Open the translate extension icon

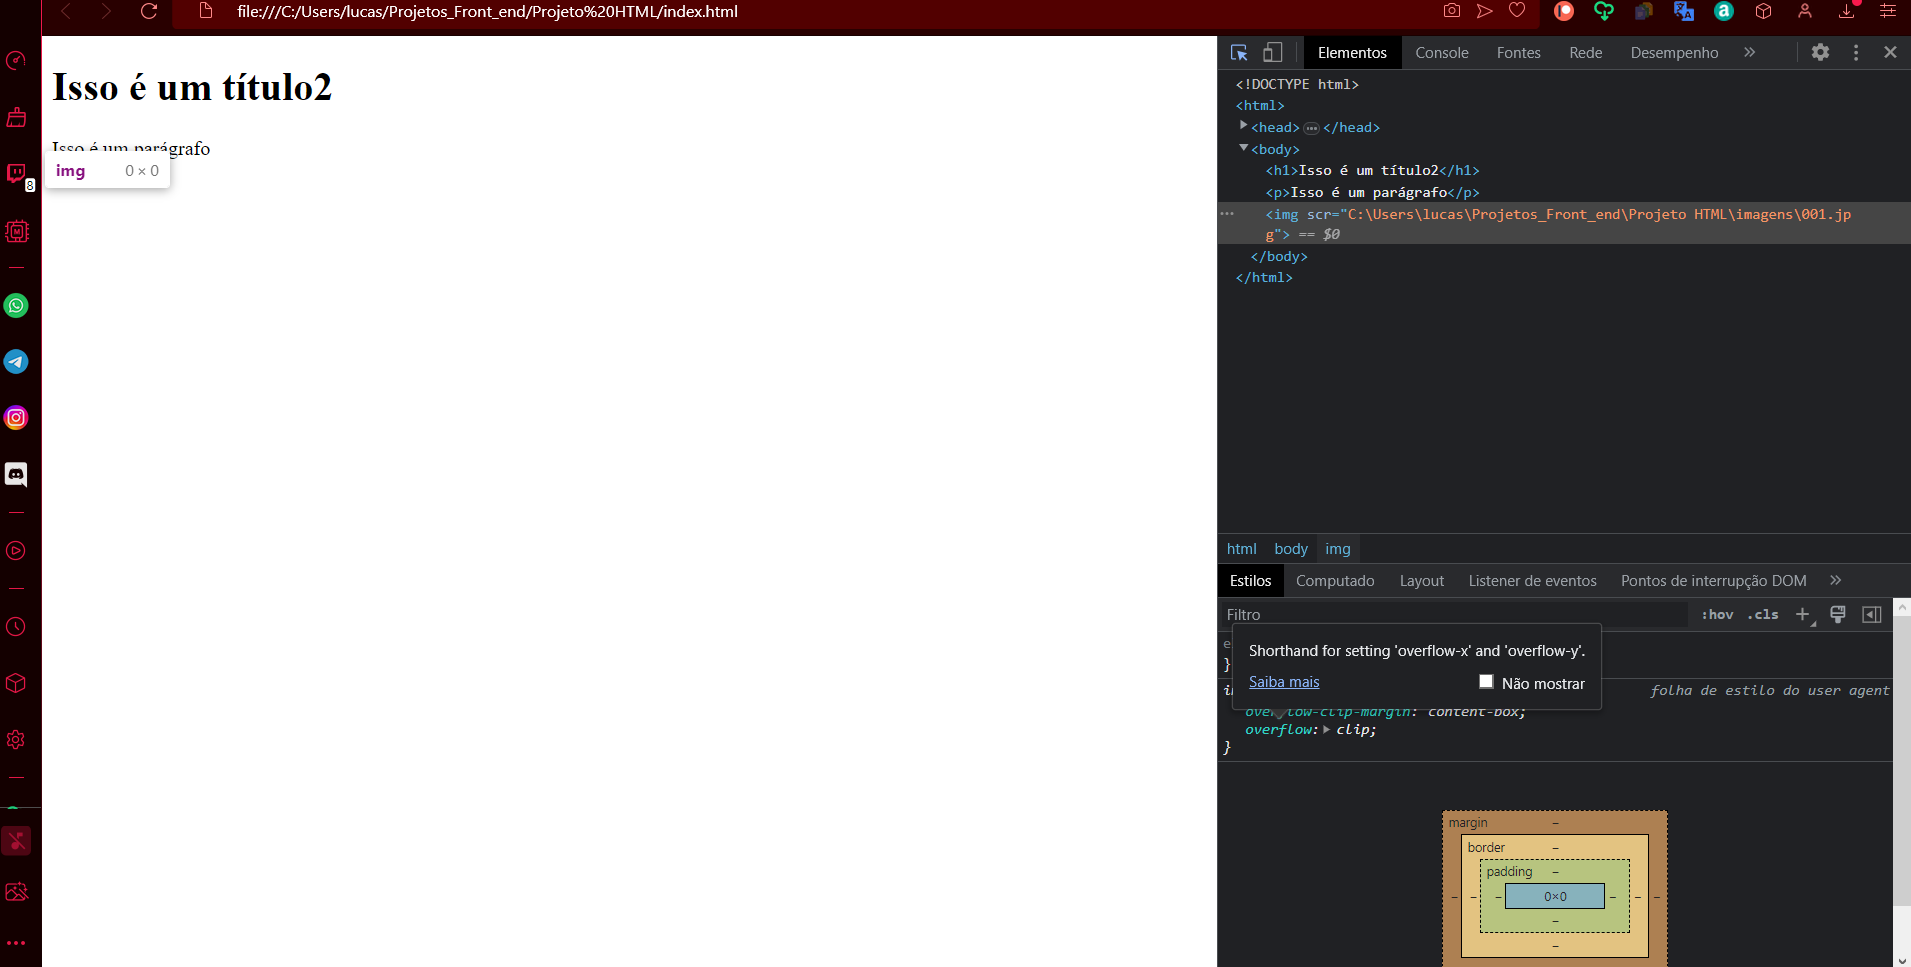1684,11
